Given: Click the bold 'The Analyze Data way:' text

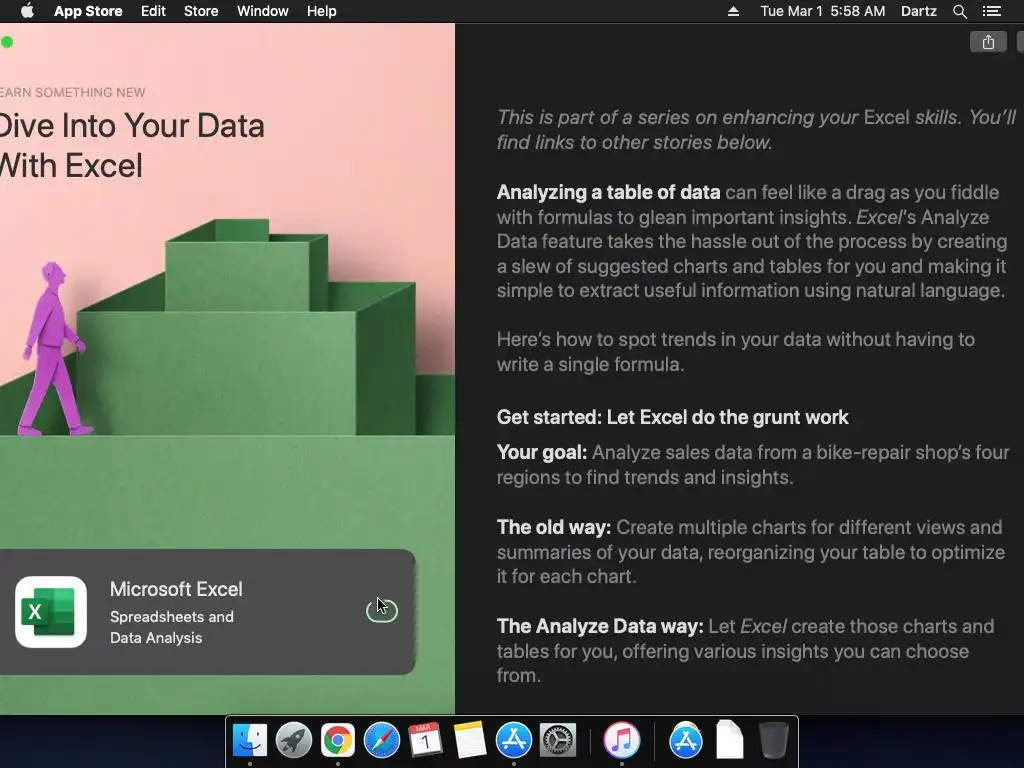Looking at the screenshot, I should pos(600,626).
